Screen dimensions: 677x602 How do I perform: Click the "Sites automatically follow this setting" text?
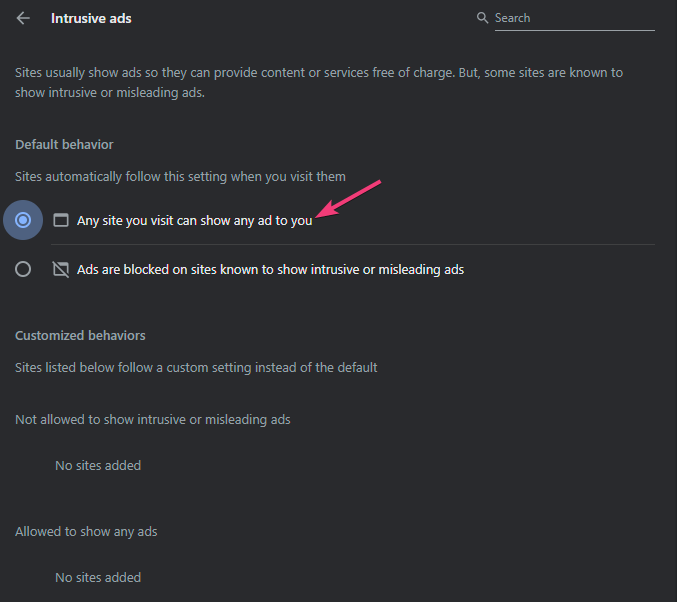tap(180, 177)
